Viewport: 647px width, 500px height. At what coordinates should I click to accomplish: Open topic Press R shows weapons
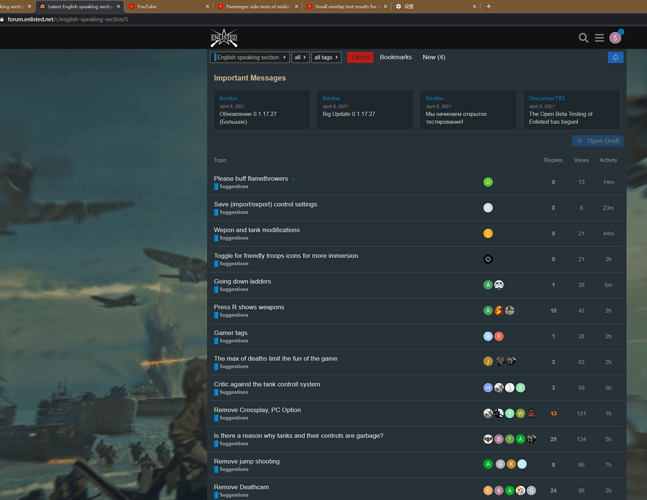(x=249, y=307)
